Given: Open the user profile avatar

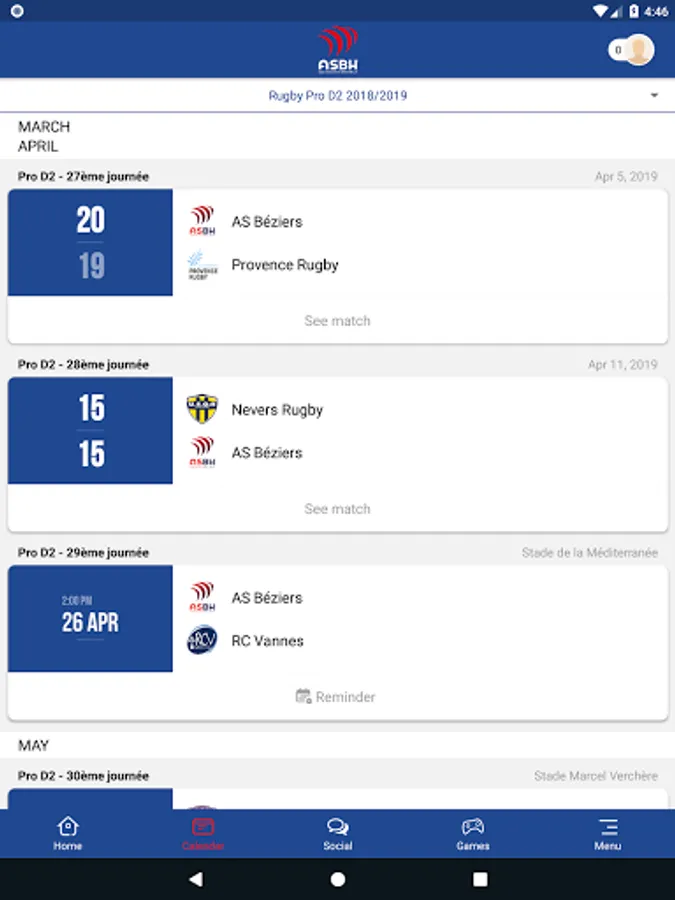Looking at the screenshot, I should pos(639,50).
